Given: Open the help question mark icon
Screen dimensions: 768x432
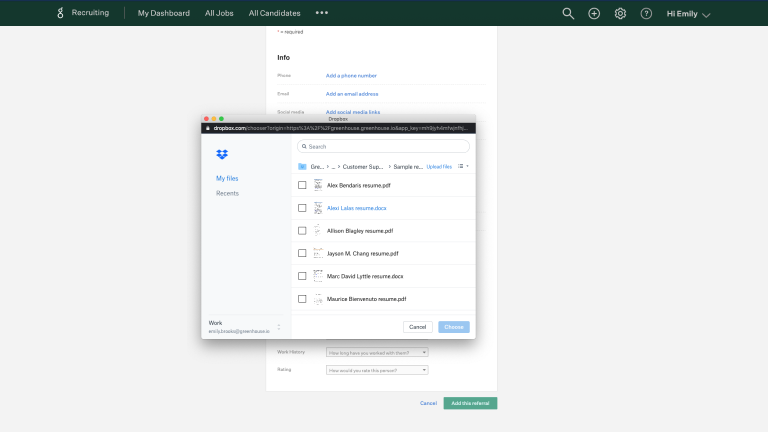Looking at the screenshot, I should (646, 13).
